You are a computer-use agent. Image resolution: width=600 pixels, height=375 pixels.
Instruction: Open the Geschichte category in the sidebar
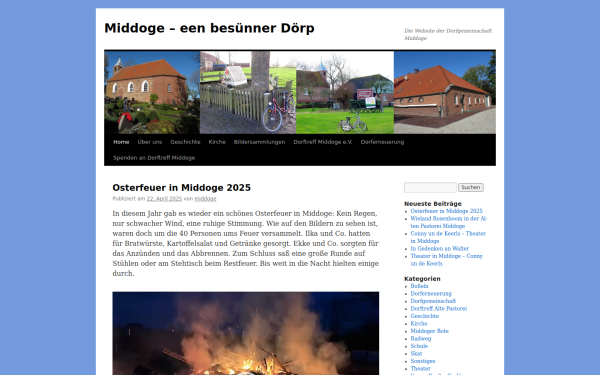pyautogui.click(x=425, y=316)
